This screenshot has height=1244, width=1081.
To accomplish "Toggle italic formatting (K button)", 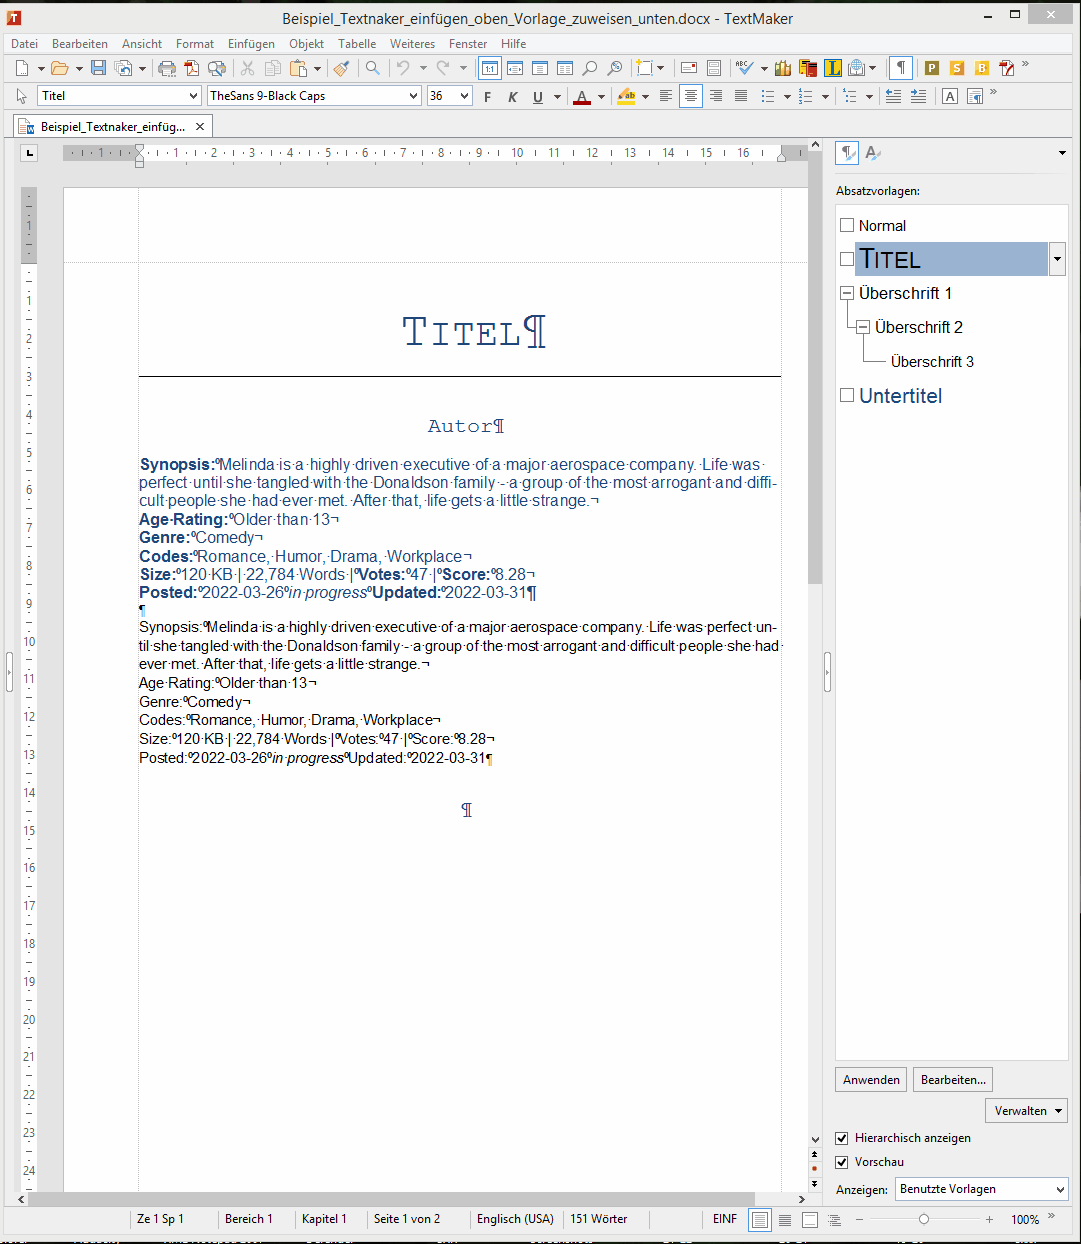I will click(x=512, y=97).
